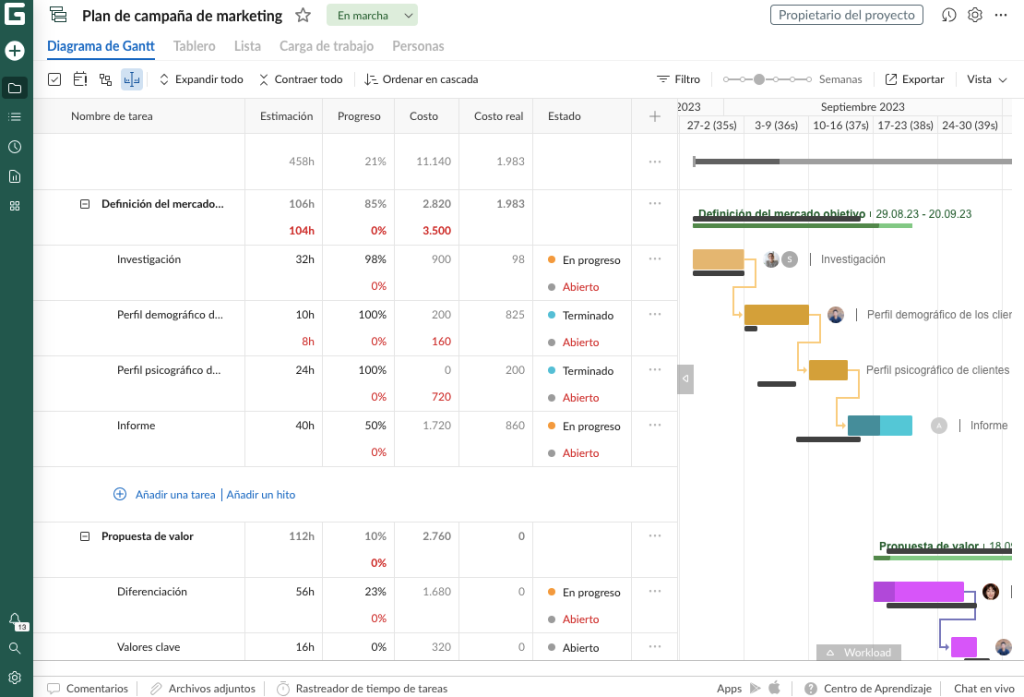
Task: Toggle the overdue tasks calendar icon
Action: (80, 79)
